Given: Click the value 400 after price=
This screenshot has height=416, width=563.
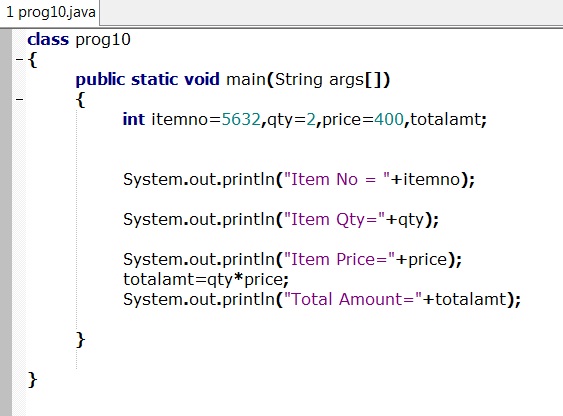Looking at the screenshot, I should point(389,119).
